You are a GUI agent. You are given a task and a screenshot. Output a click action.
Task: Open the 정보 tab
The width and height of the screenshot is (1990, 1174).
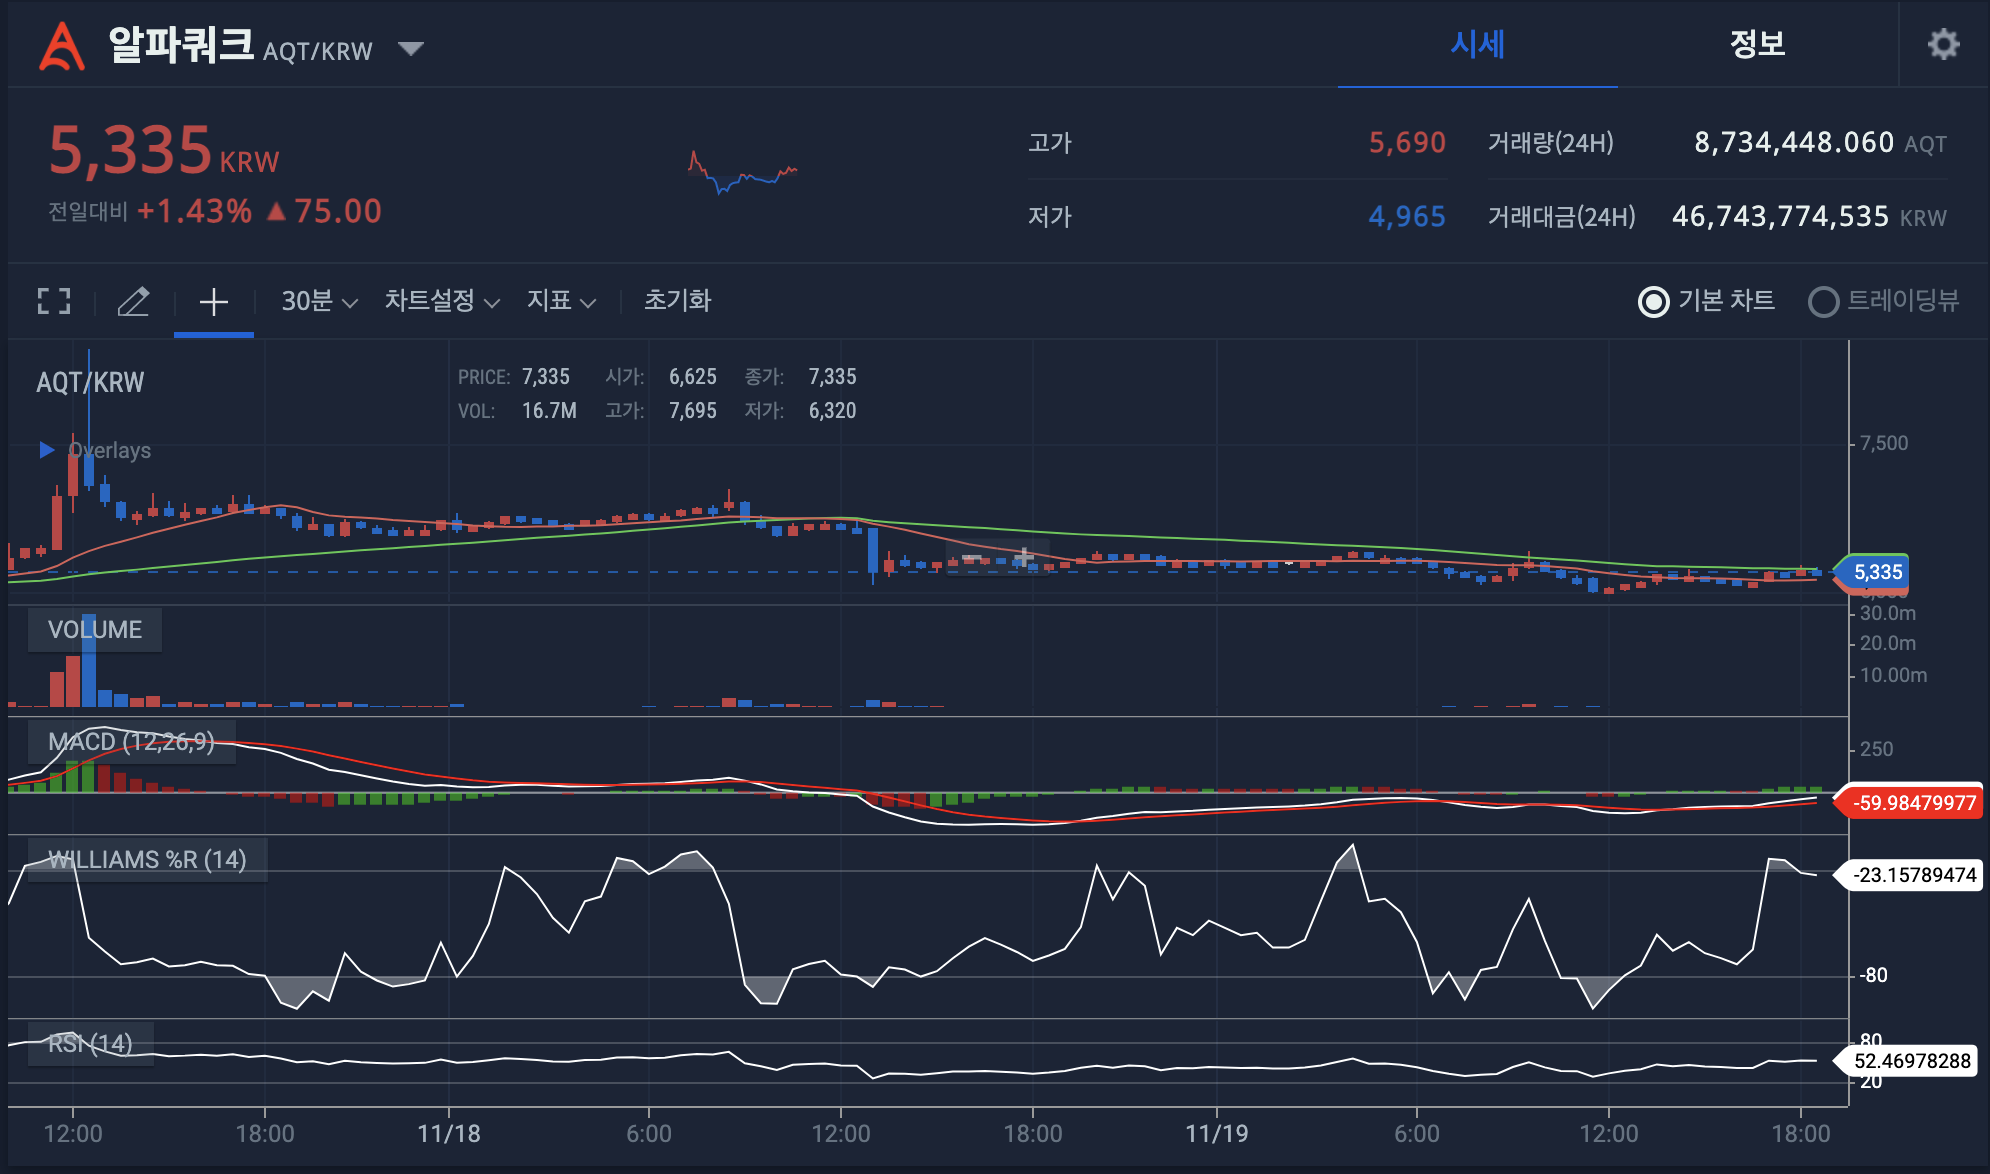pyautogui.click(x=1757, y=44)
